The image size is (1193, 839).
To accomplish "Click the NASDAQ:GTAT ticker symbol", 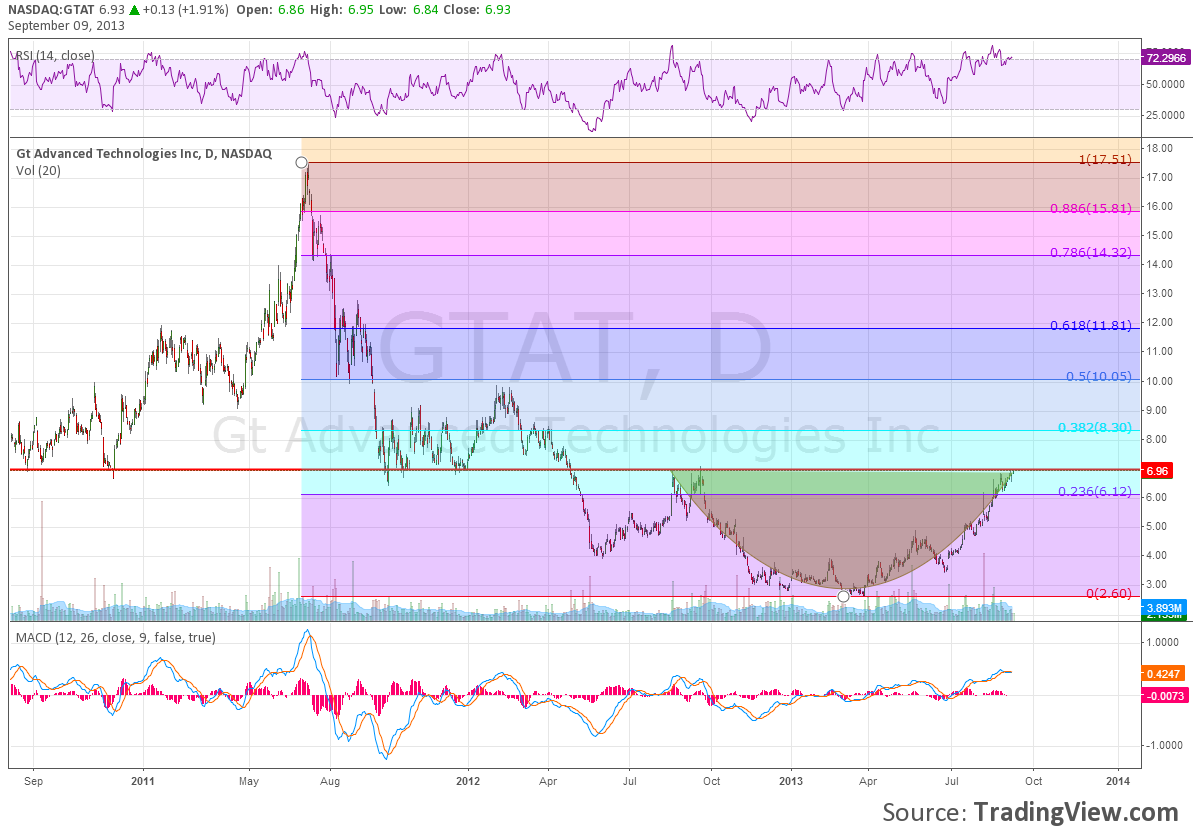I will tap(52, 10).
